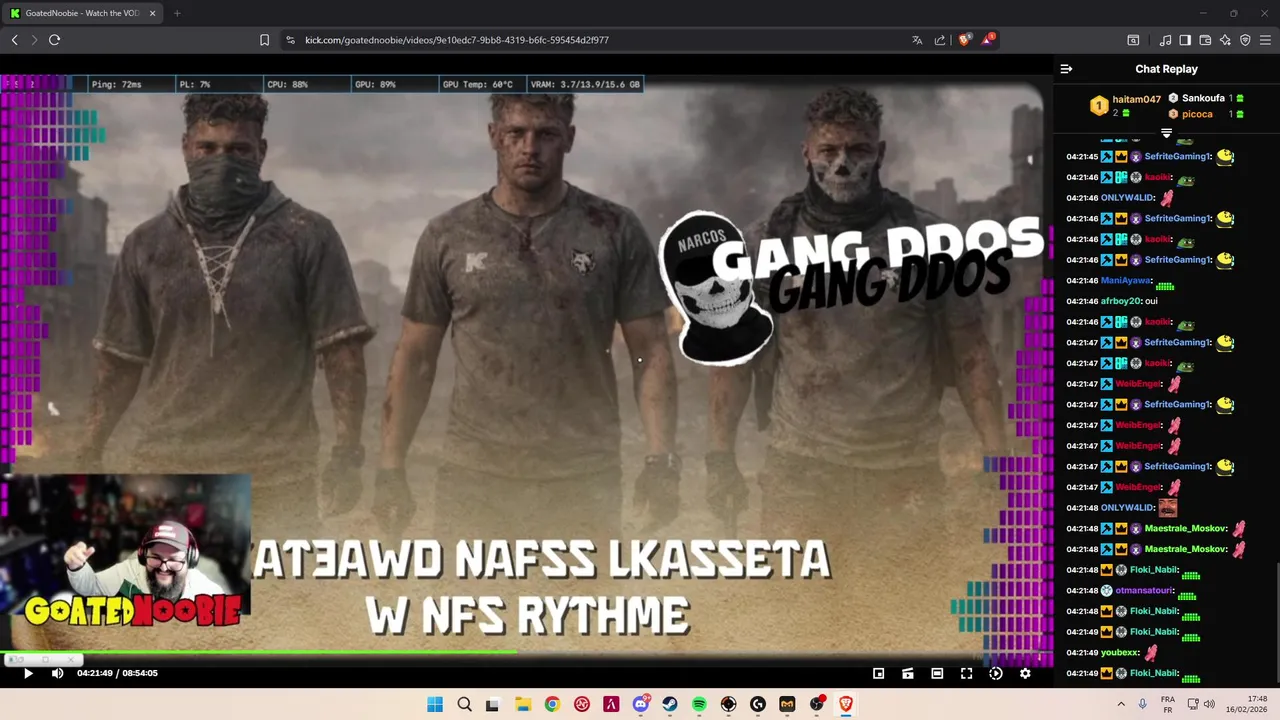Open Steam from taskbar
This screenshot has height=720, width=1280.
pos(670,705)
